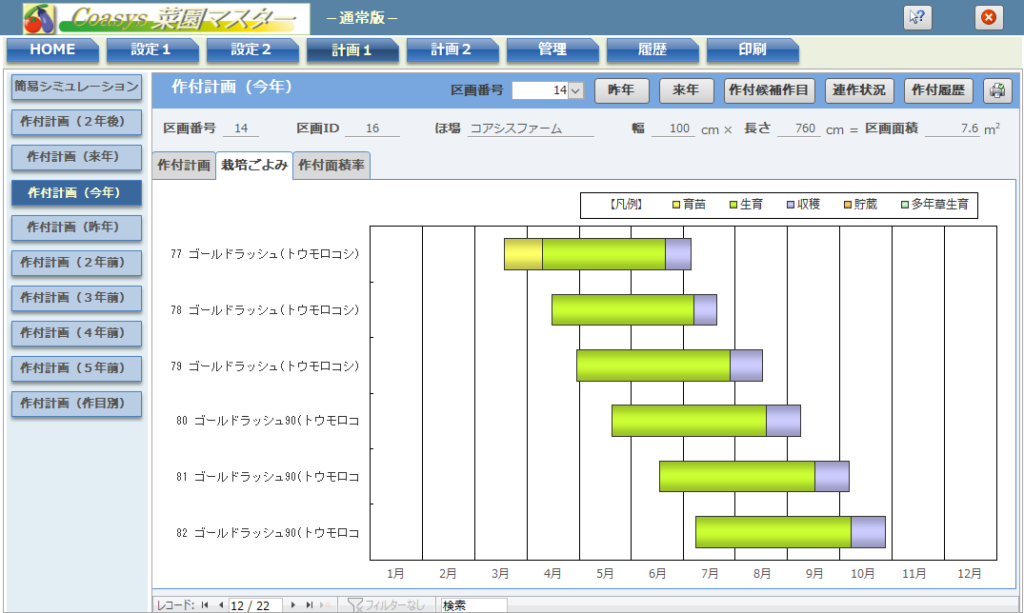
Task: Click the フィルターなし filter indicator
Action: coord(386,605)
